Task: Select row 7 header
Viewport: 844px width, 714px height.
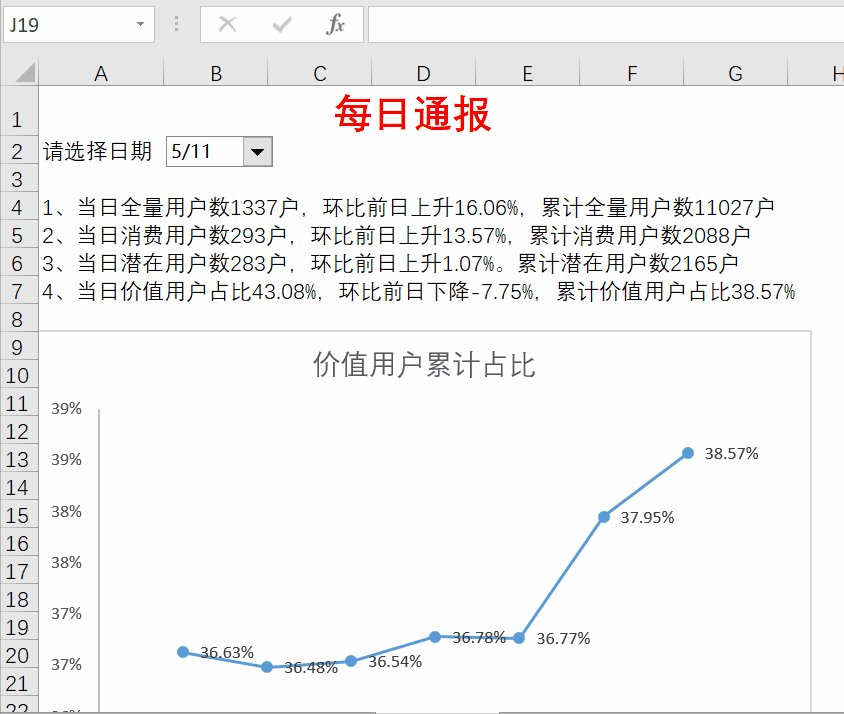Action: point(19,291)
